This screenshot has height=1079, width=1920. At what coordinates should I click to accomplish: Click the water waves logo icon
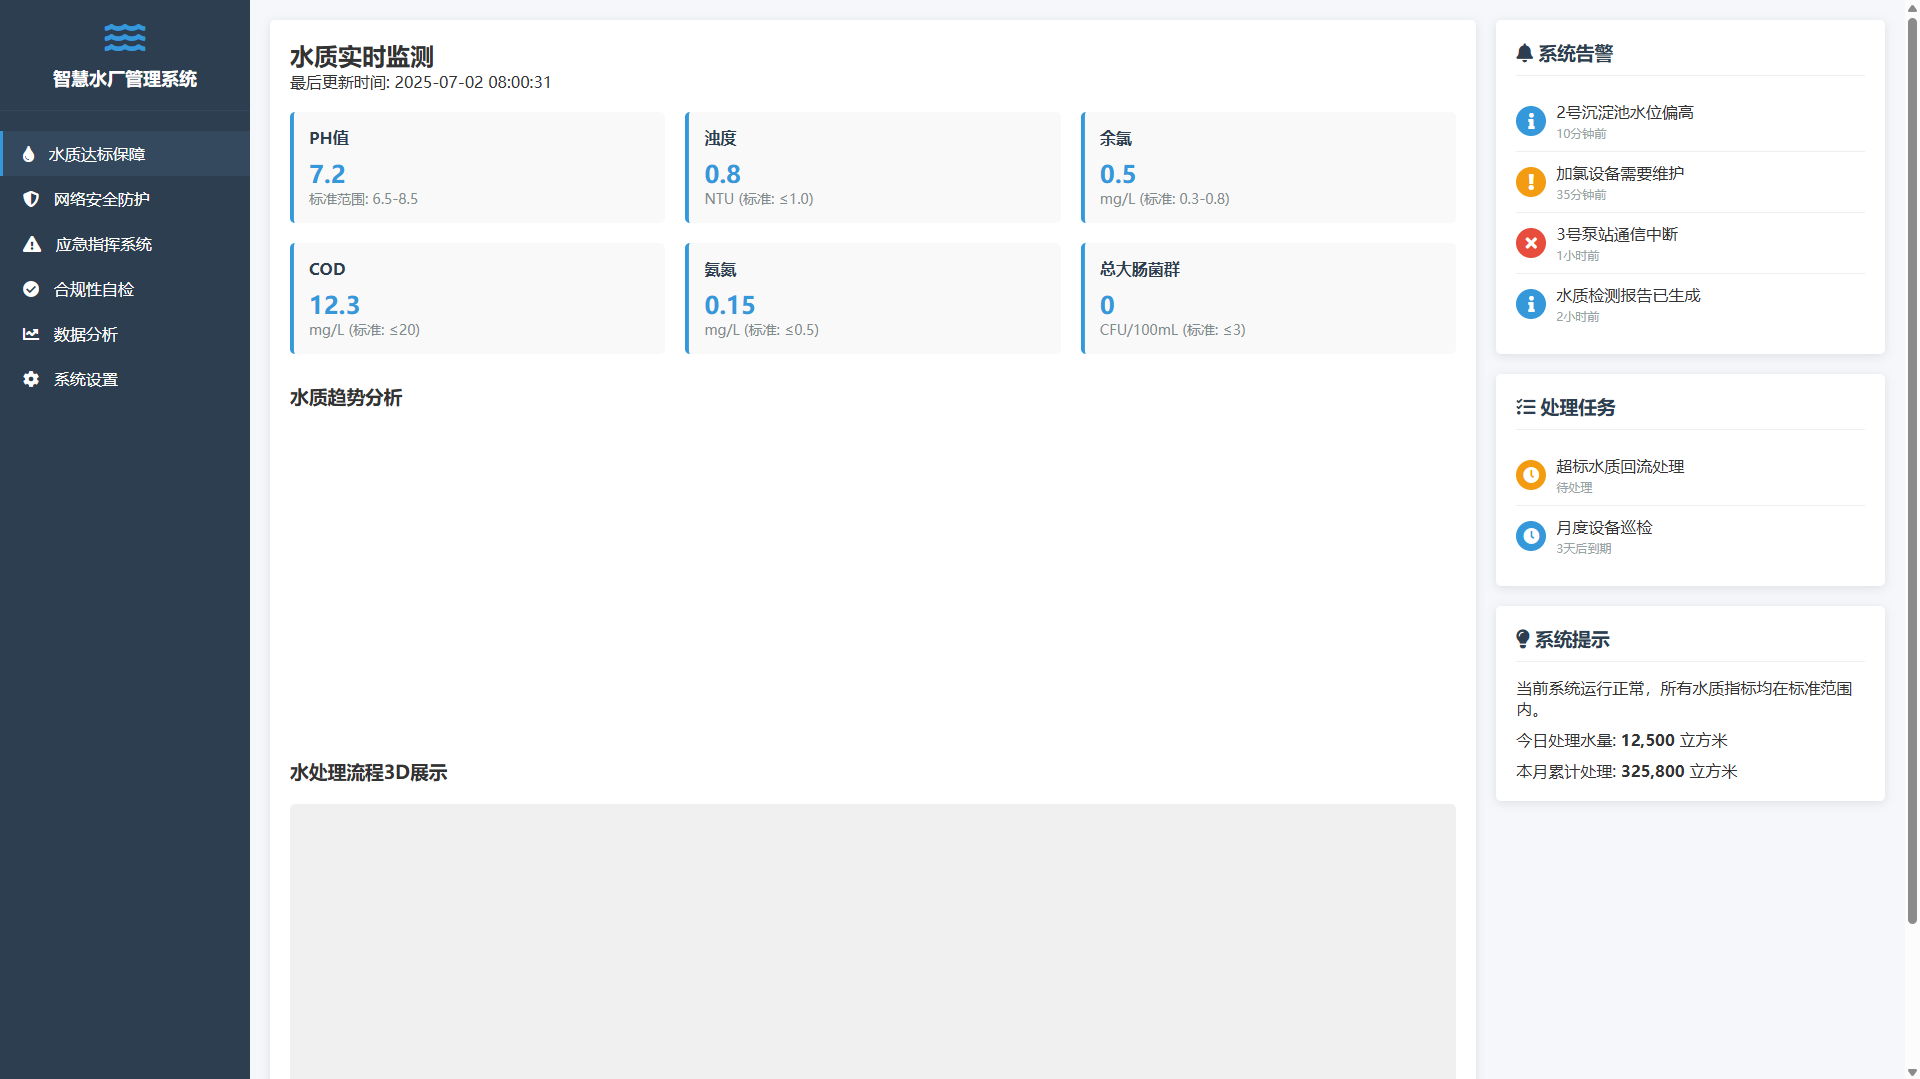point(124,38)
